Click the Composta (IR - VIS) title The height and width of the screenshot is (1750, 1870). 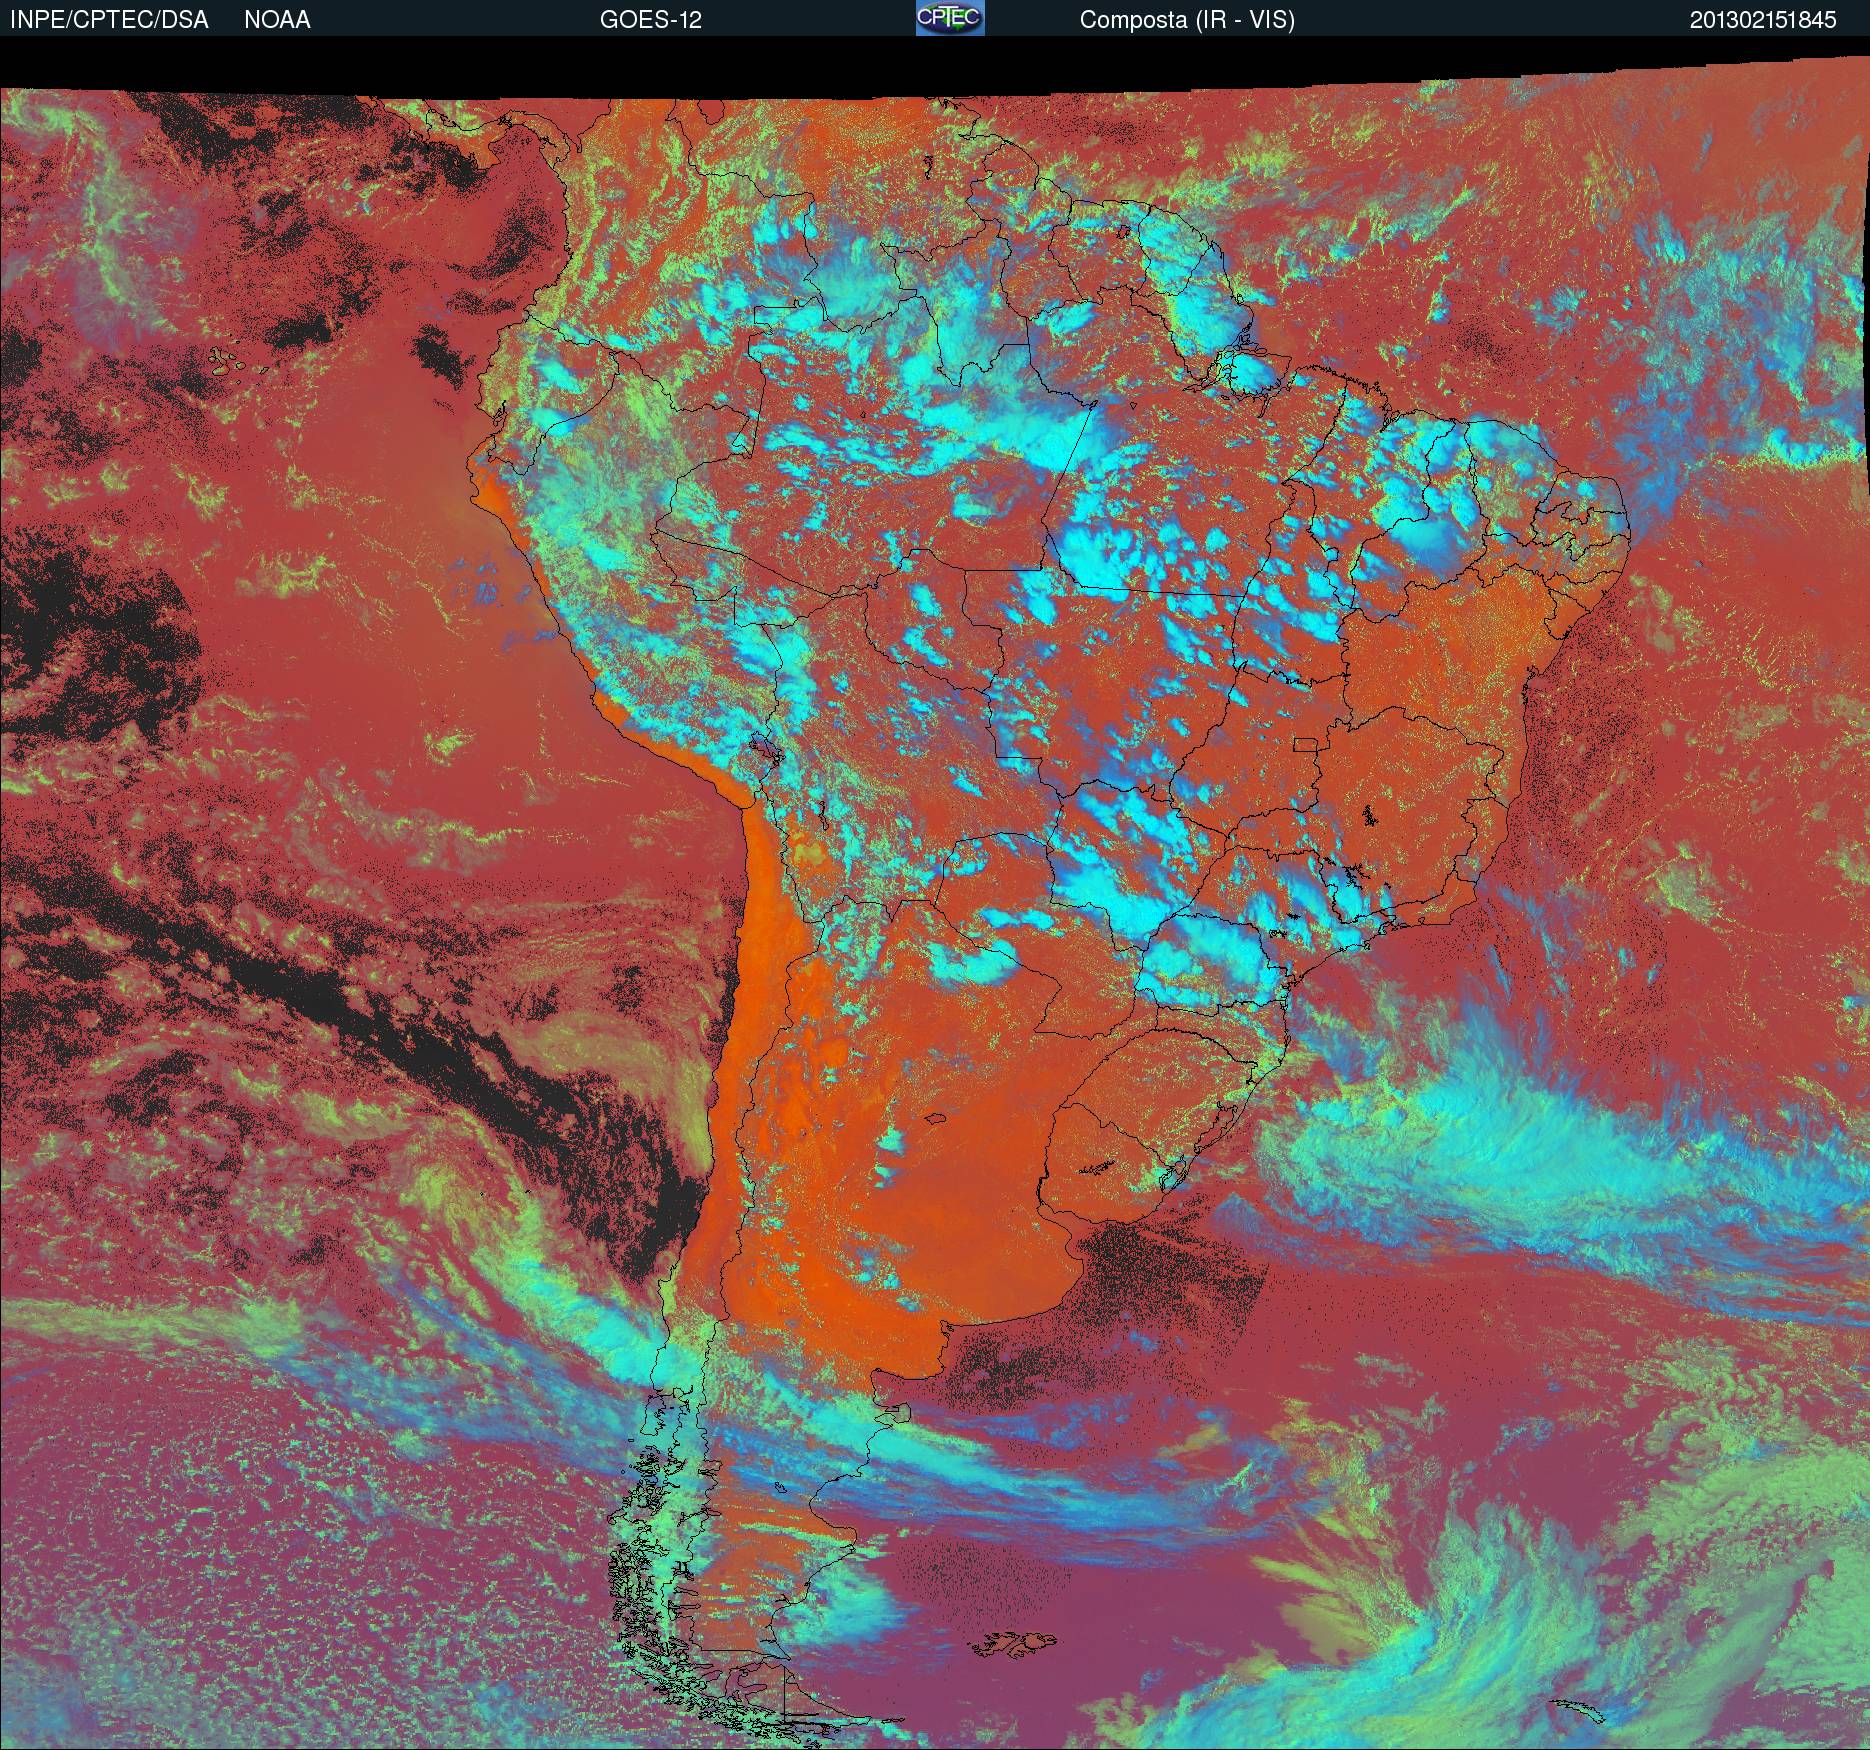click(1187, 20)
